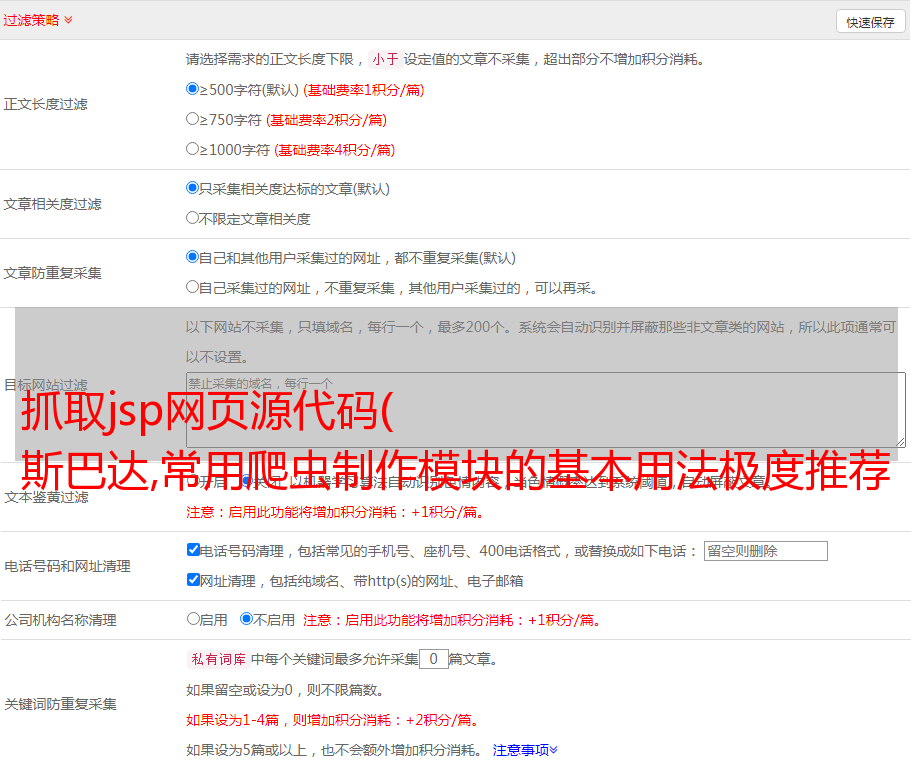
Task: Click the 留空则删除 phone replacement field
Action: (x=765, y=551)
